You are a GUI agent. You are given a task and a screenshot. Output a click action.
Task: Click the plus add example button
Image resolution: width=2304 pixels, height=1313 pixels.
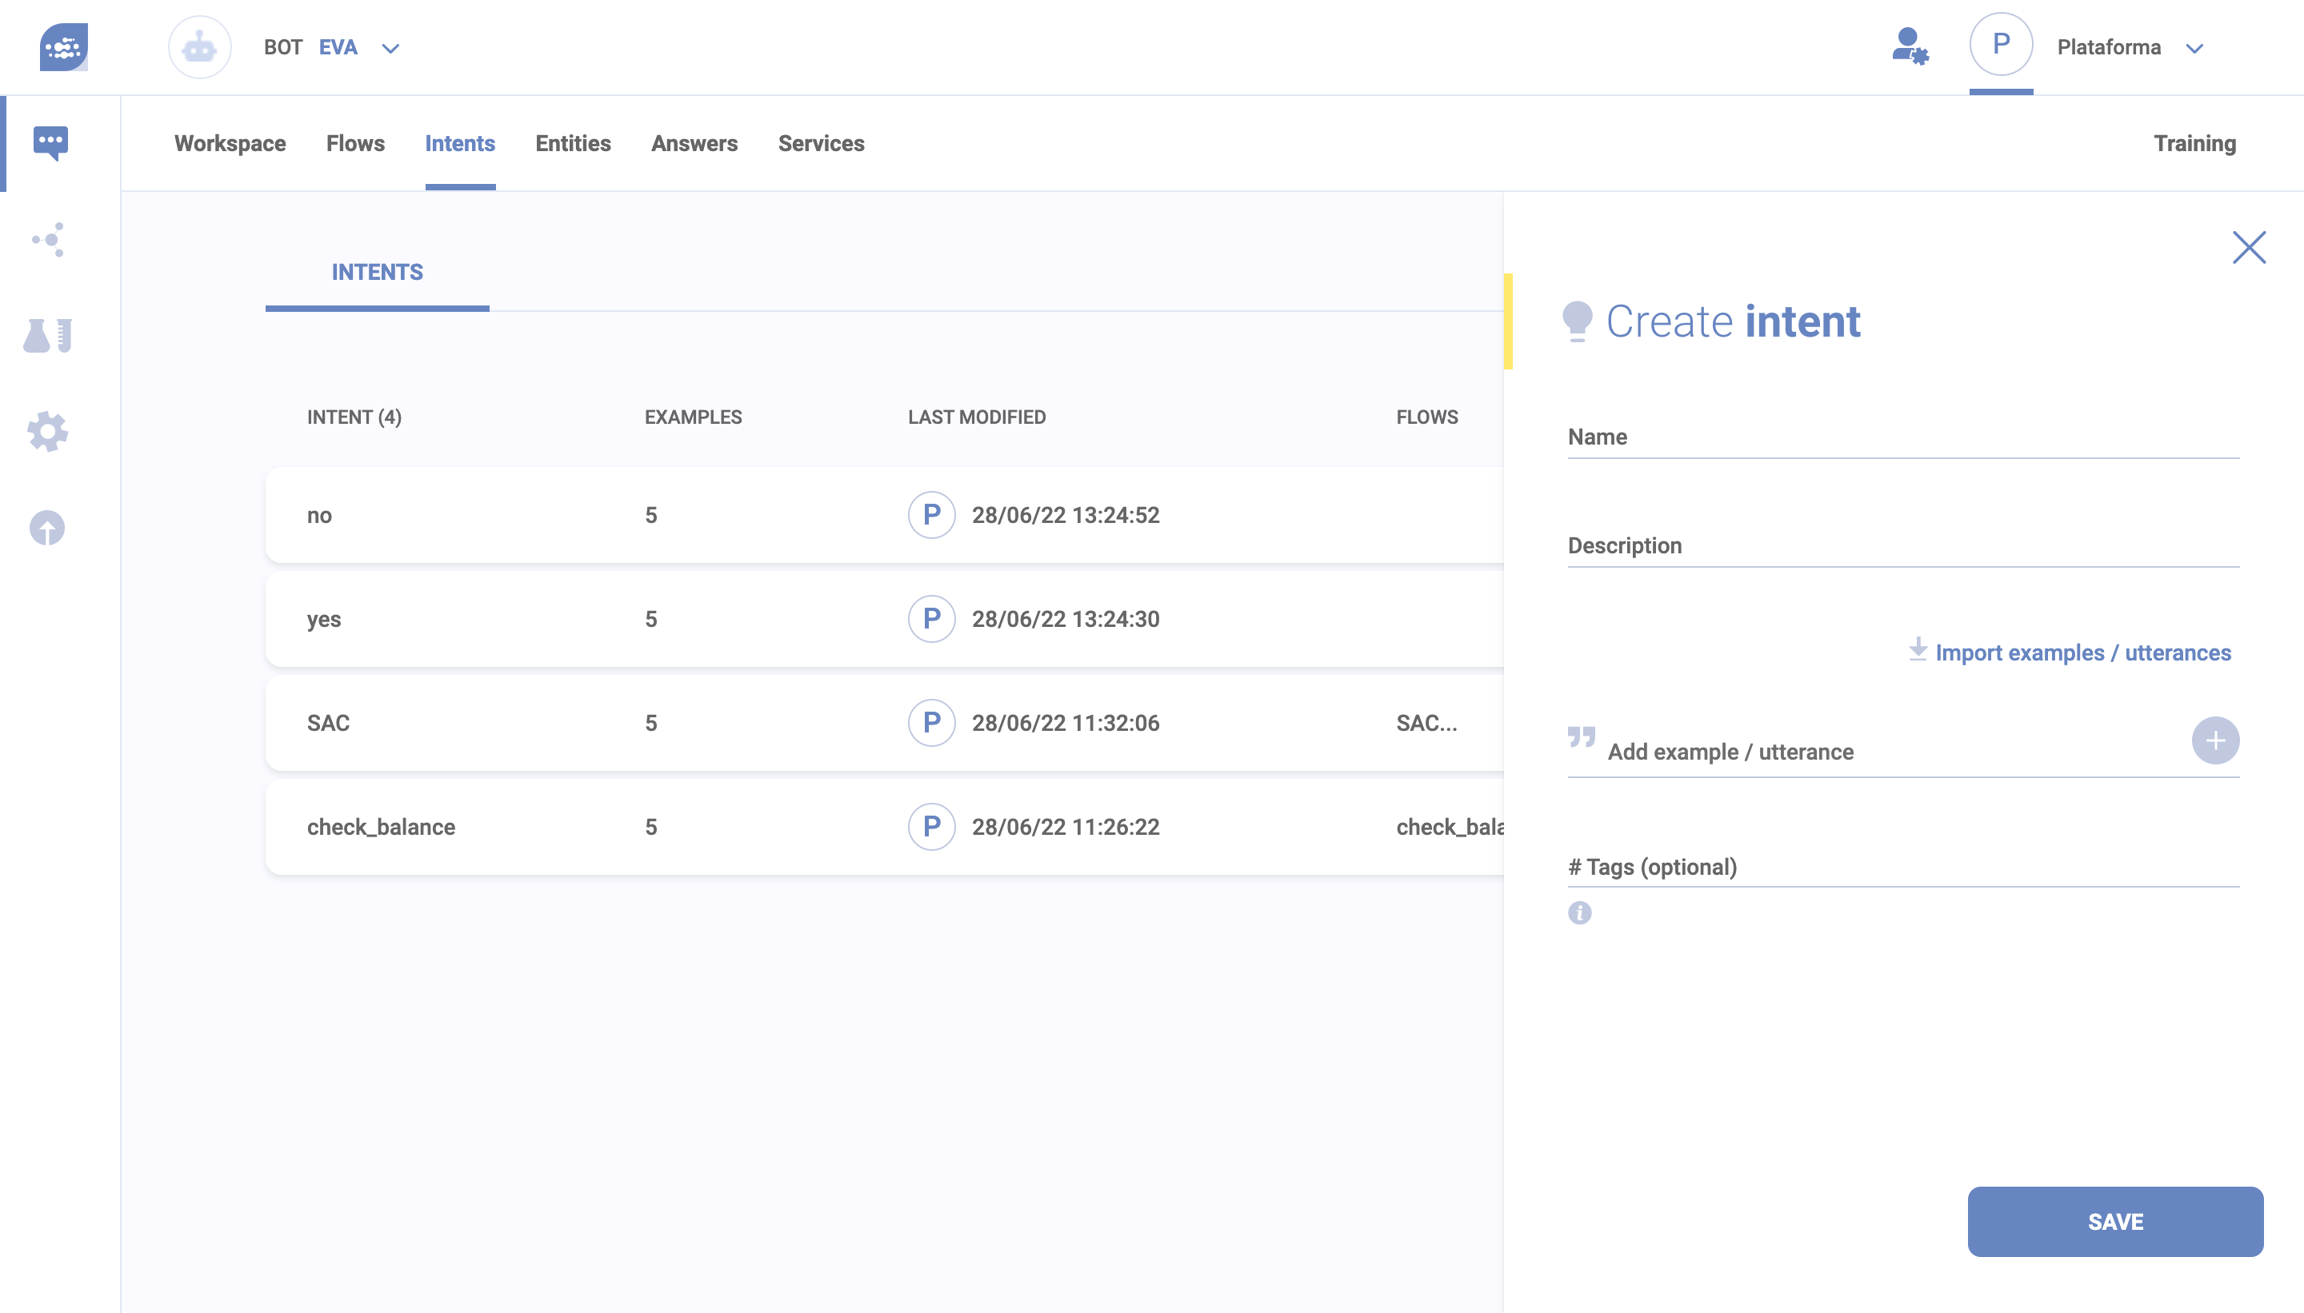click(x=2215, y=741)
